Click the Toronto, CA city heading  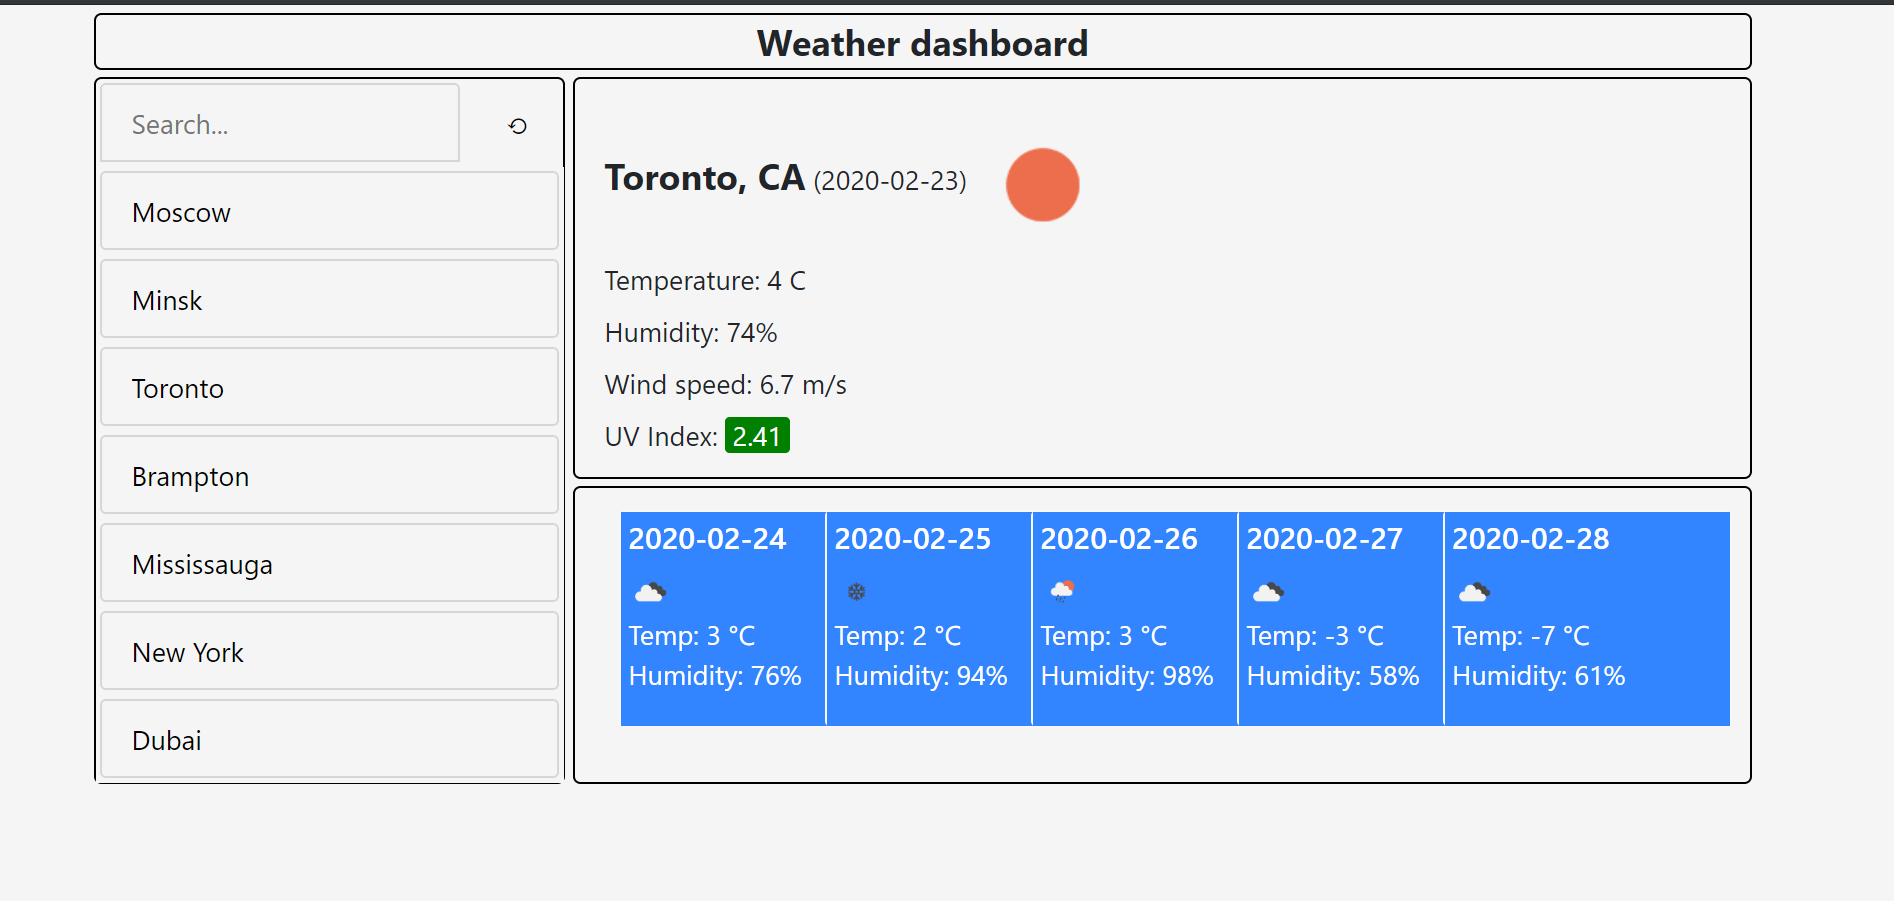click(x=704, y=178)
